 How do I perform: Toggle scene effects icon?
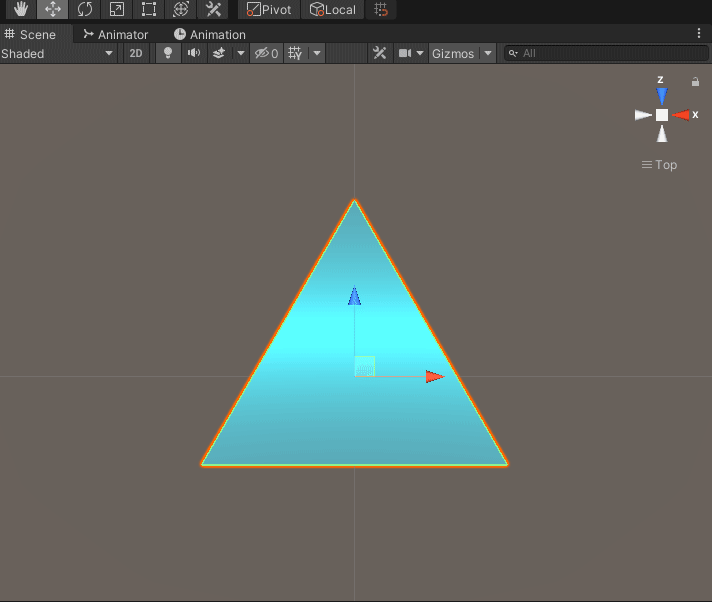219,54
